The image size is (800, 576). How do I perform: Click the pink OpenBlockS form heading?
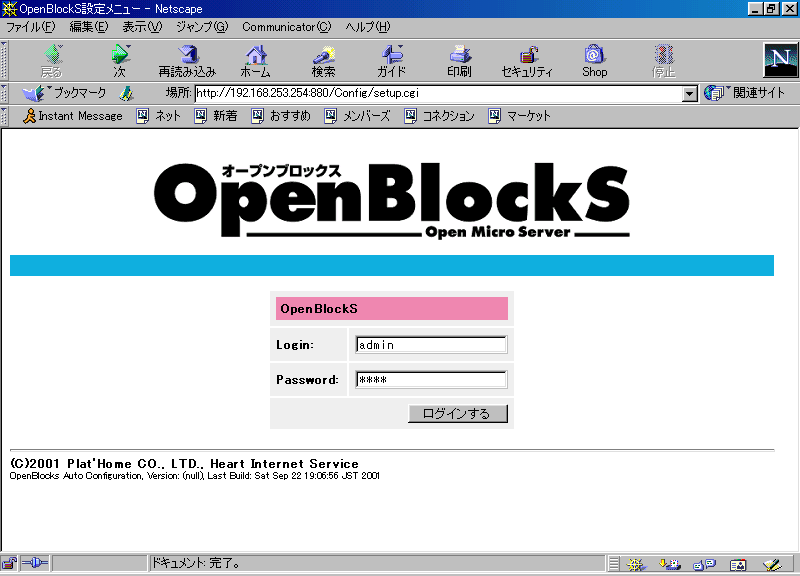(x=392, y=309)
